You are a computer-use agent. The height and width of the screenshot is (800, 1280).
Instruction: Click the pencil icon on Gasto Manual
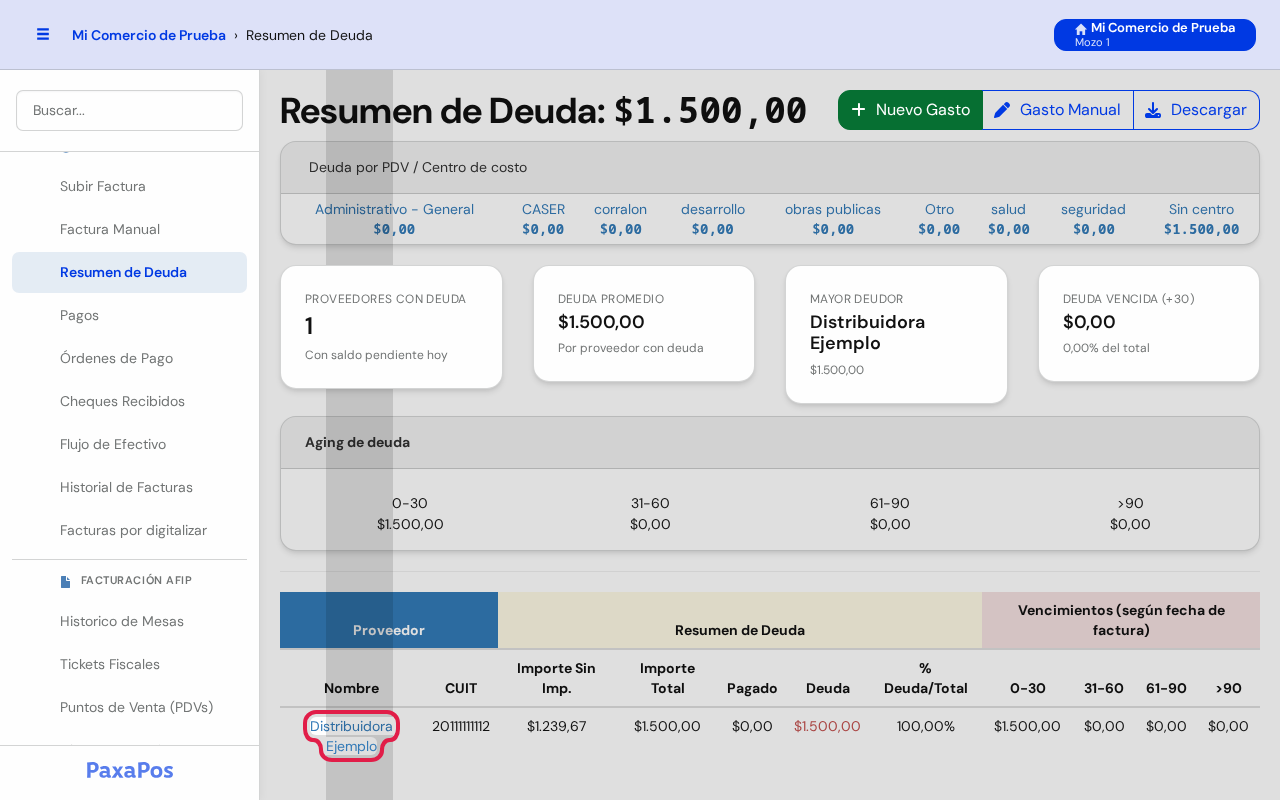(x=1002, y=110)
